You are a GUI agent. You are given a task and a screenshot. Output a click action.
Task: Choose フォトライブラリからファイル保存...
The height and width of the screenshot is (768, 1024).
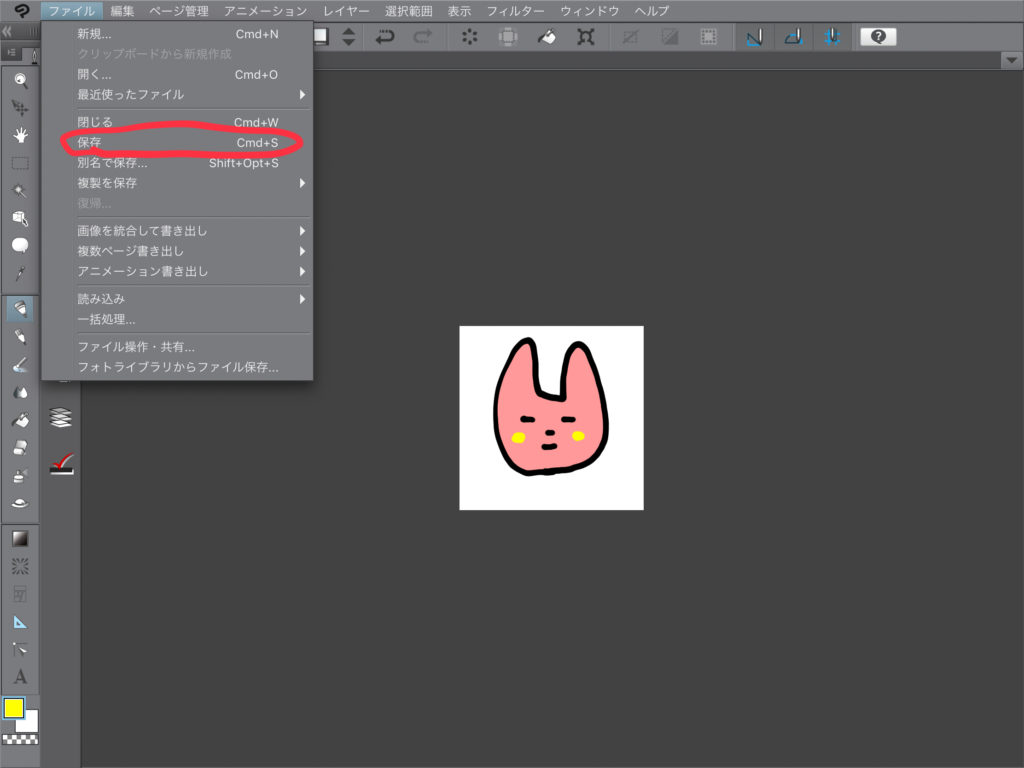(x=178, y=367)
